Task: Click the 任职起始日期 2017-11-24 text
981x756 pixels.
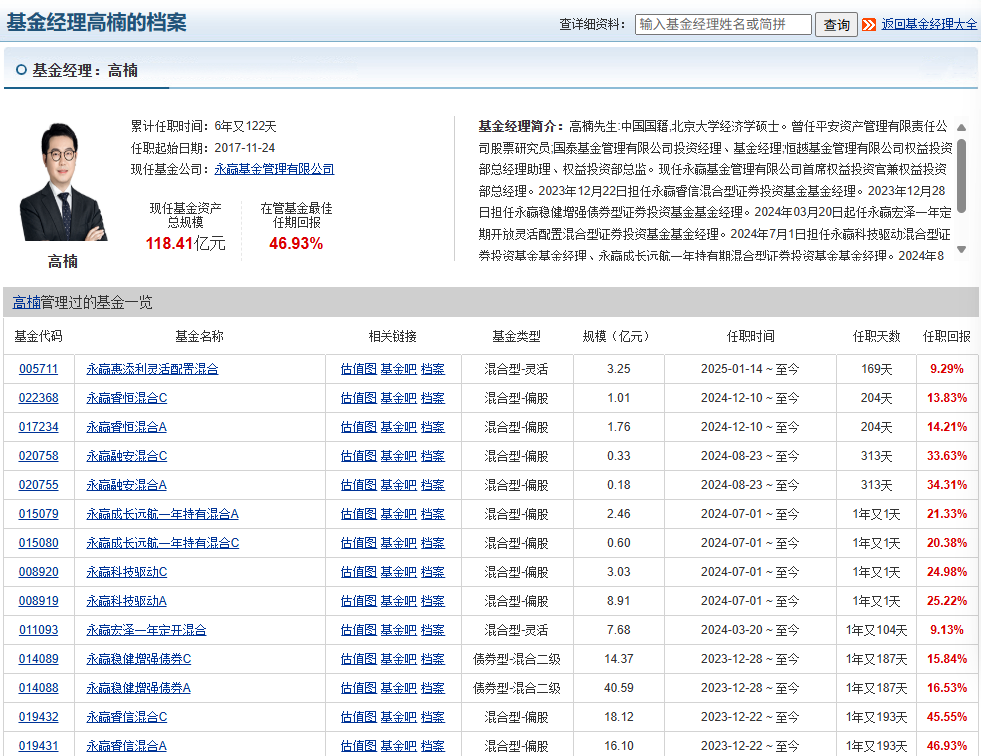Action: tap(203, 148)
